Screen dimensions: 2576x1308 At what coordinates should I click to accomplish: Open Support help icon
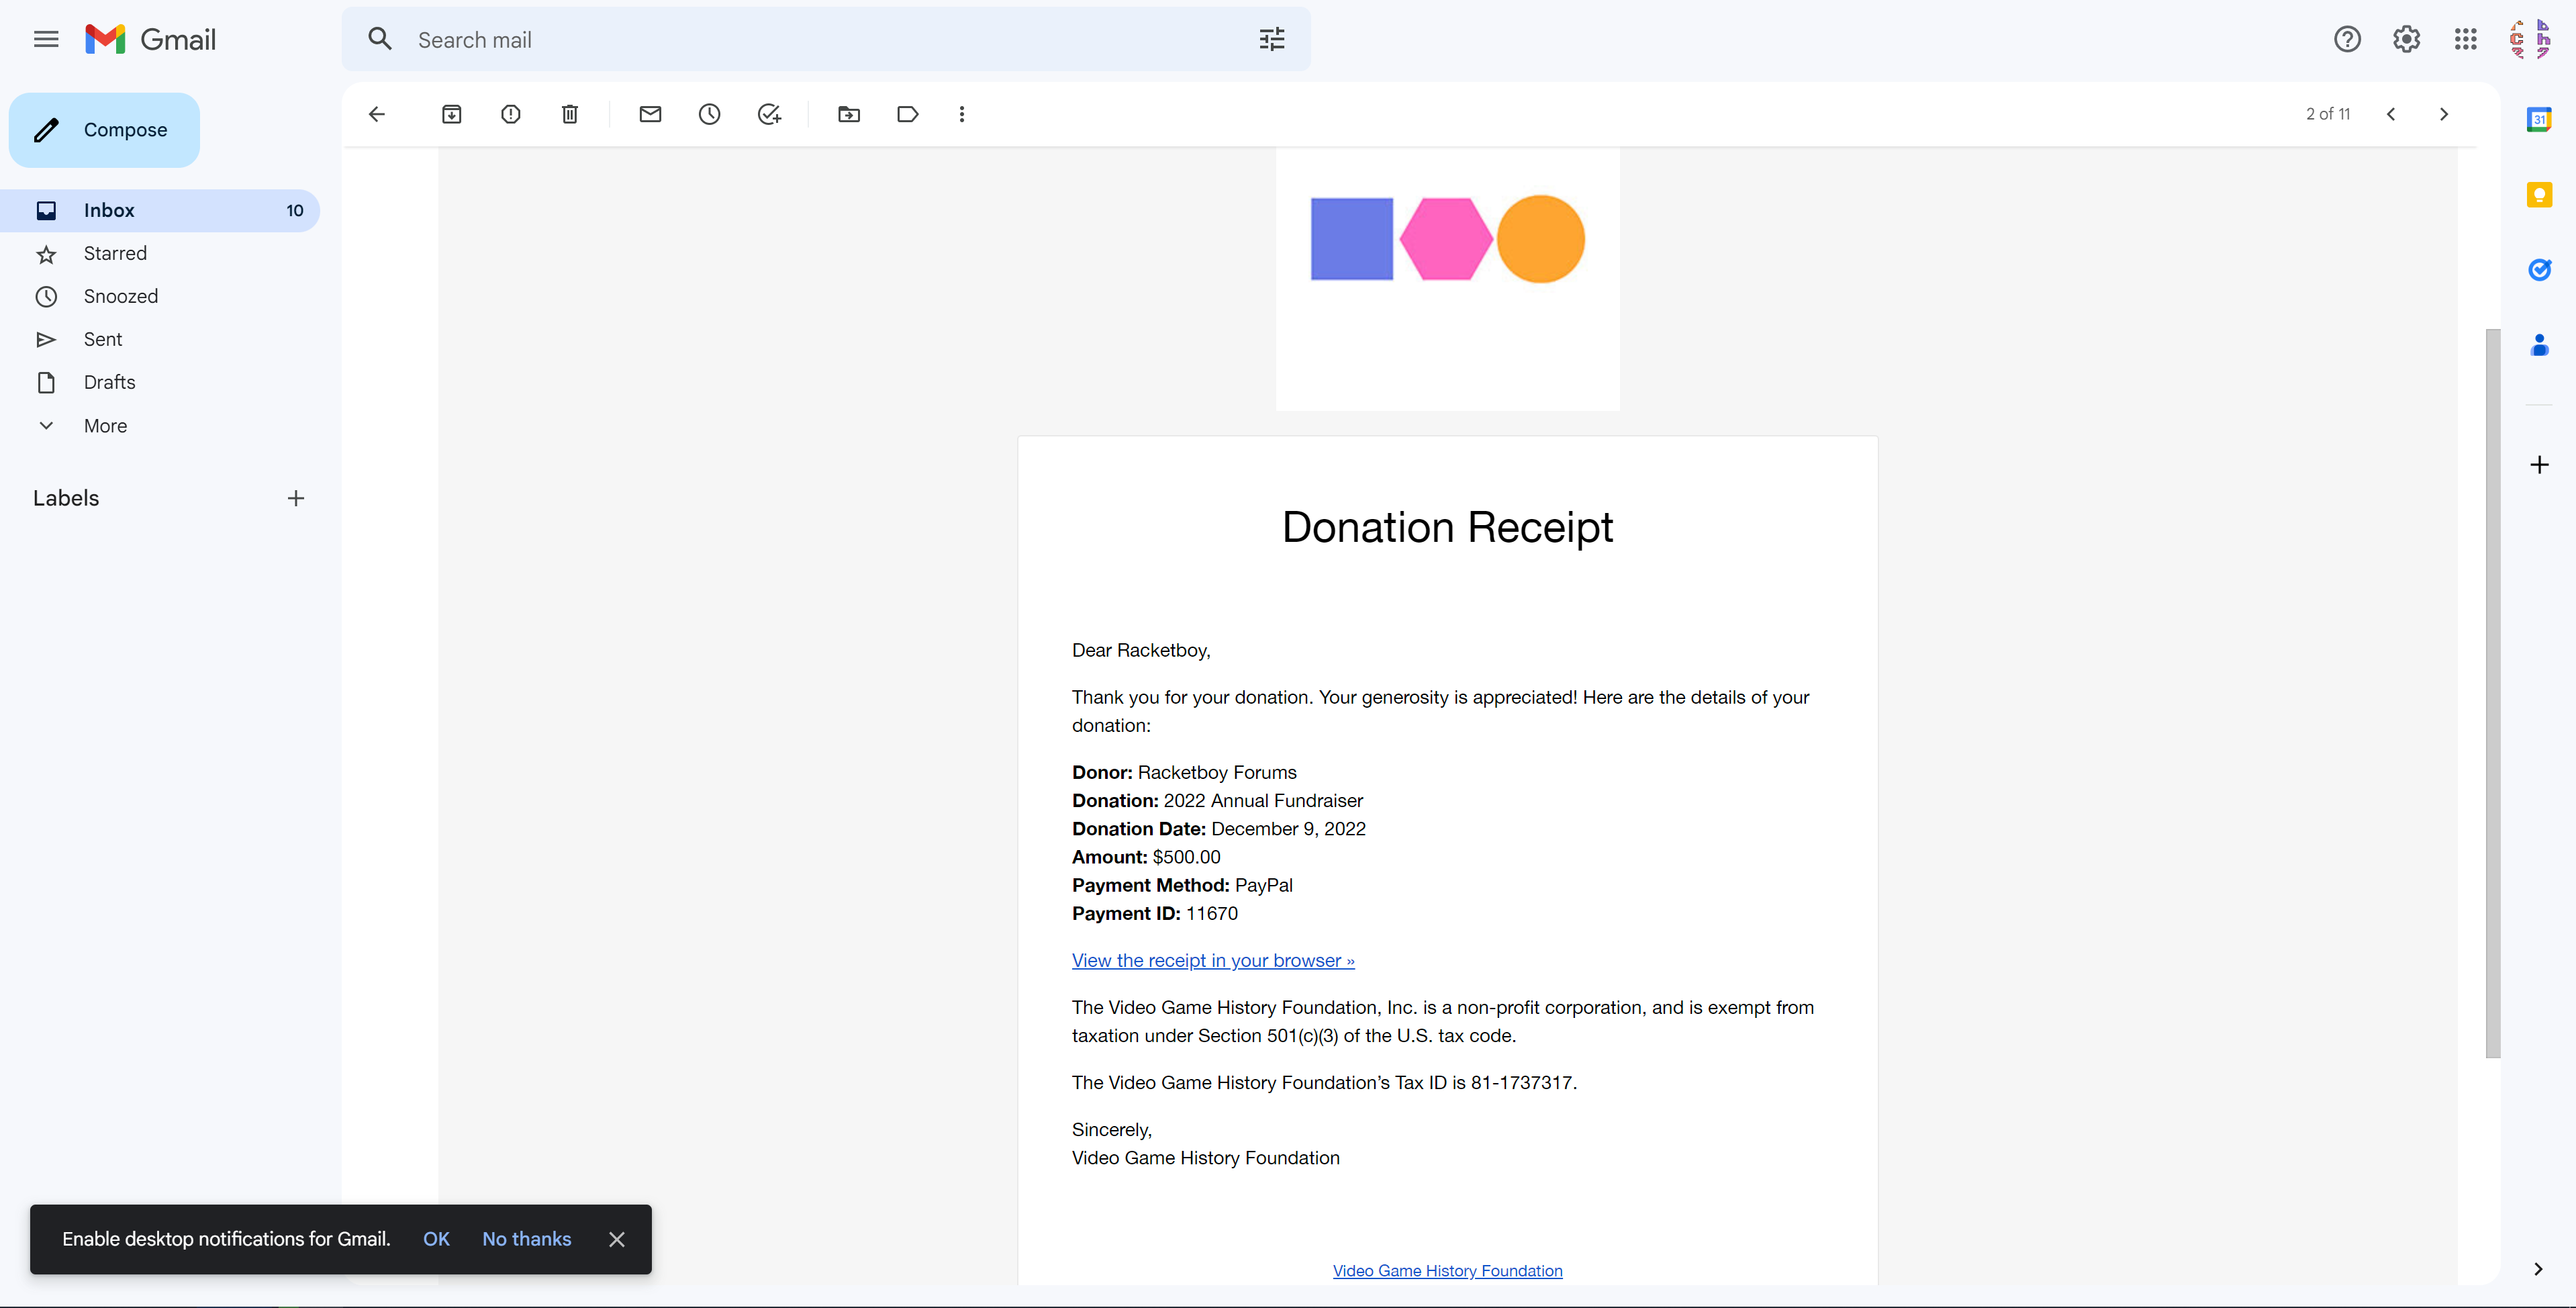2347,40
